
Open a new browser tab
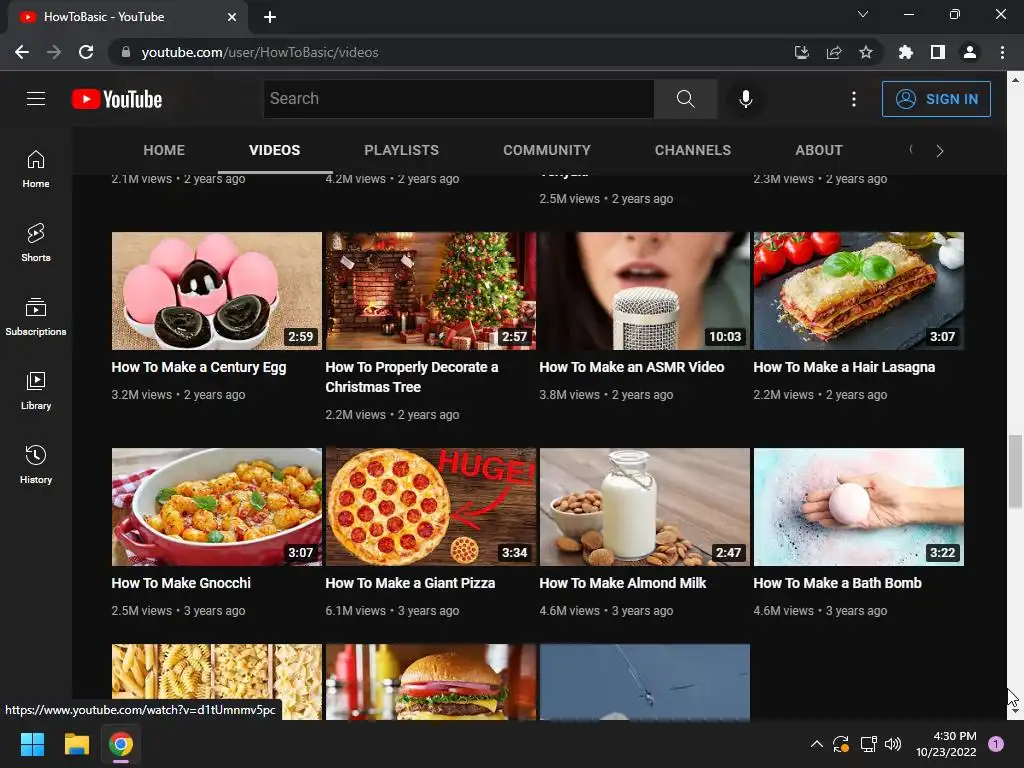click(x=270, y=17)
